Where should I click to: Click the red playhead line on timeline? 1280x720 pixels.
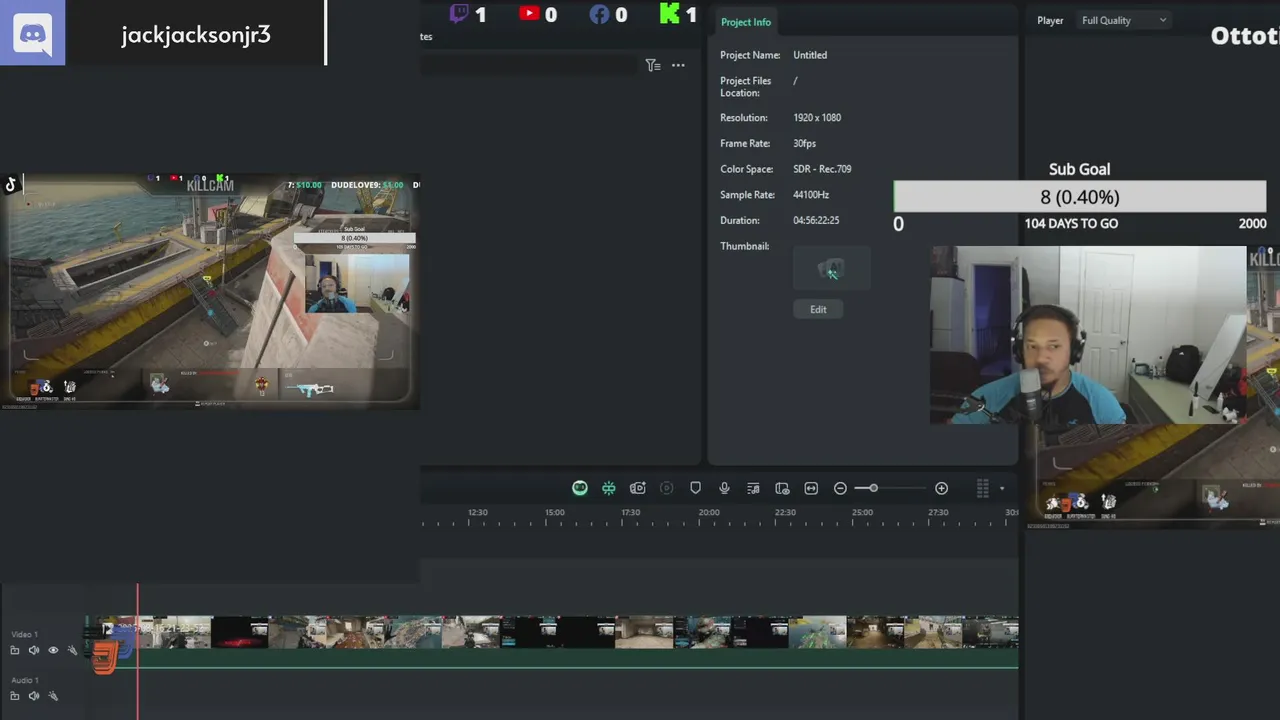(x=138, y=650)
